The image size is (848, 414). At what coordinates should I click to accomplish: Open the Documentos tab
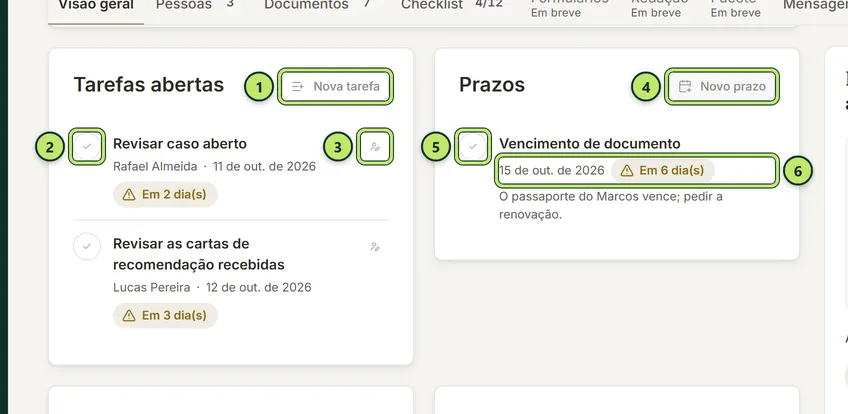(x=317, y=5)
